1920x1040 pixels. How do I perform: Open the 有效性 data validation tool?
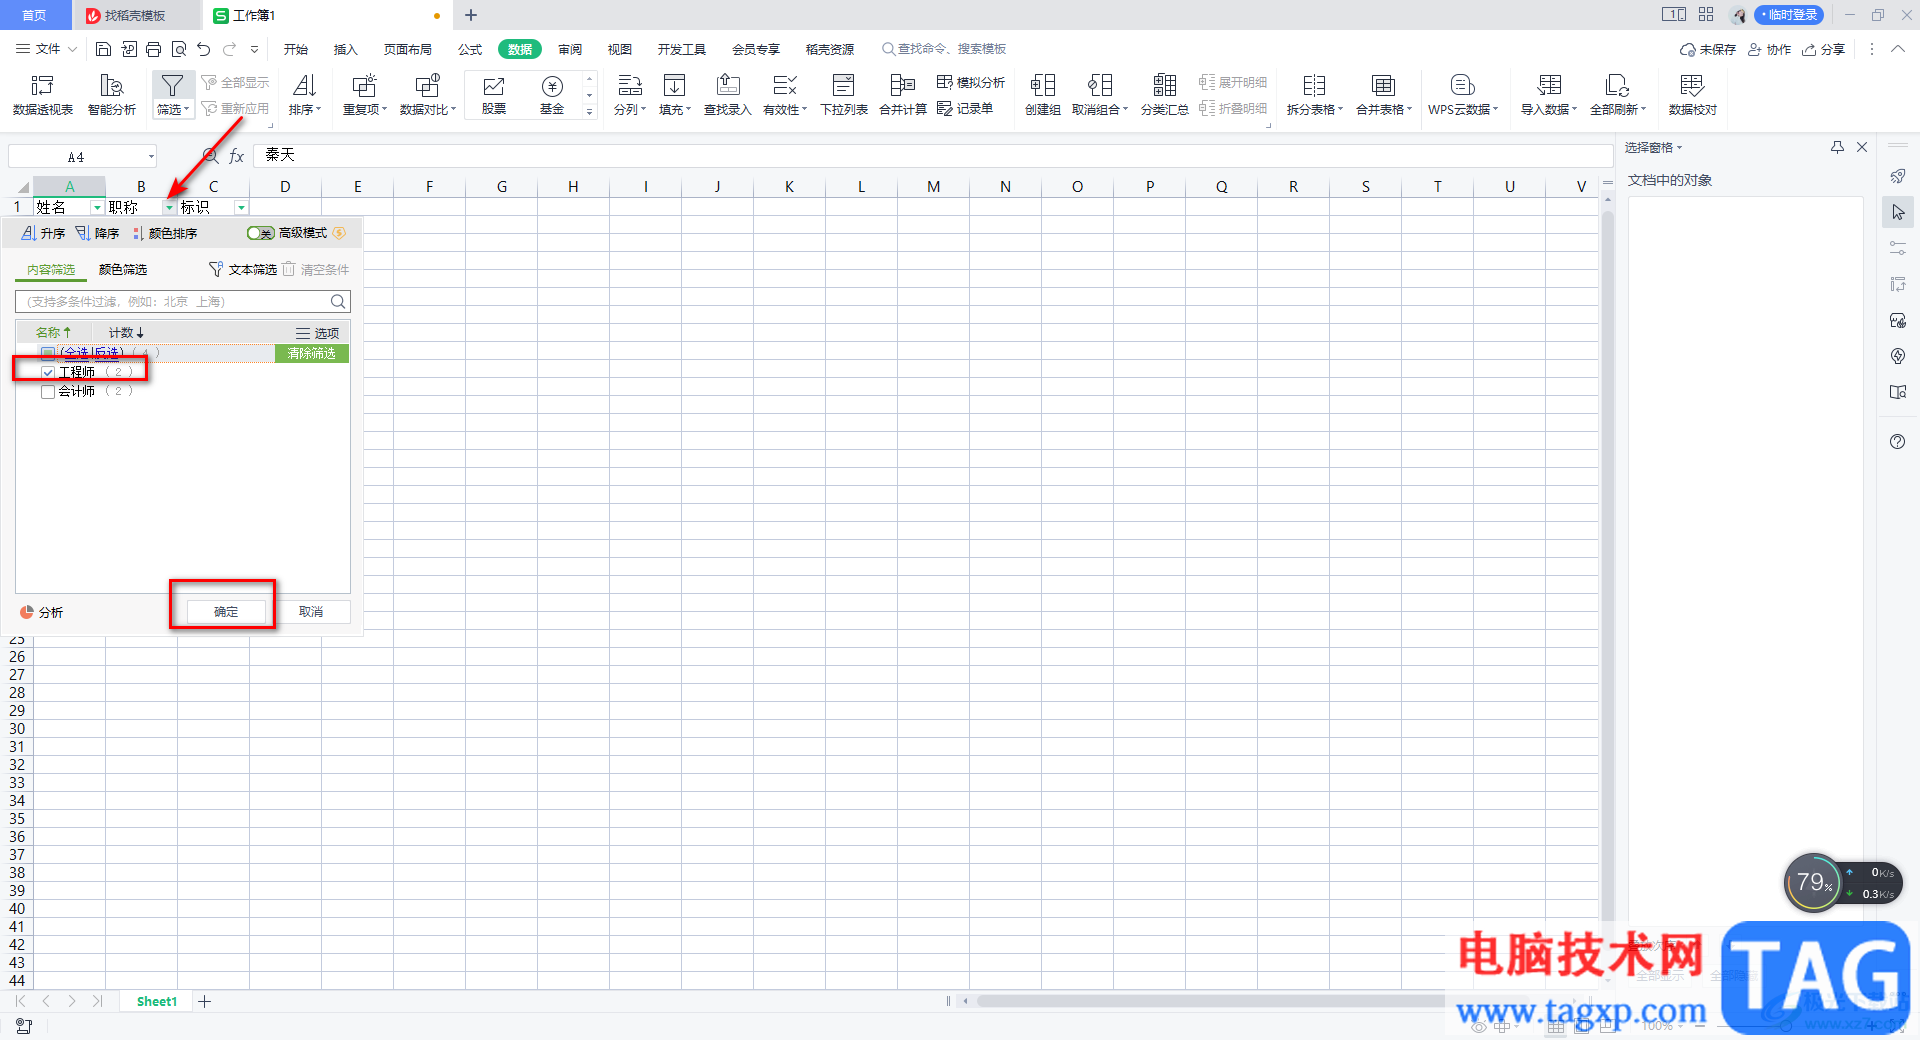click(x=785, y=95)
